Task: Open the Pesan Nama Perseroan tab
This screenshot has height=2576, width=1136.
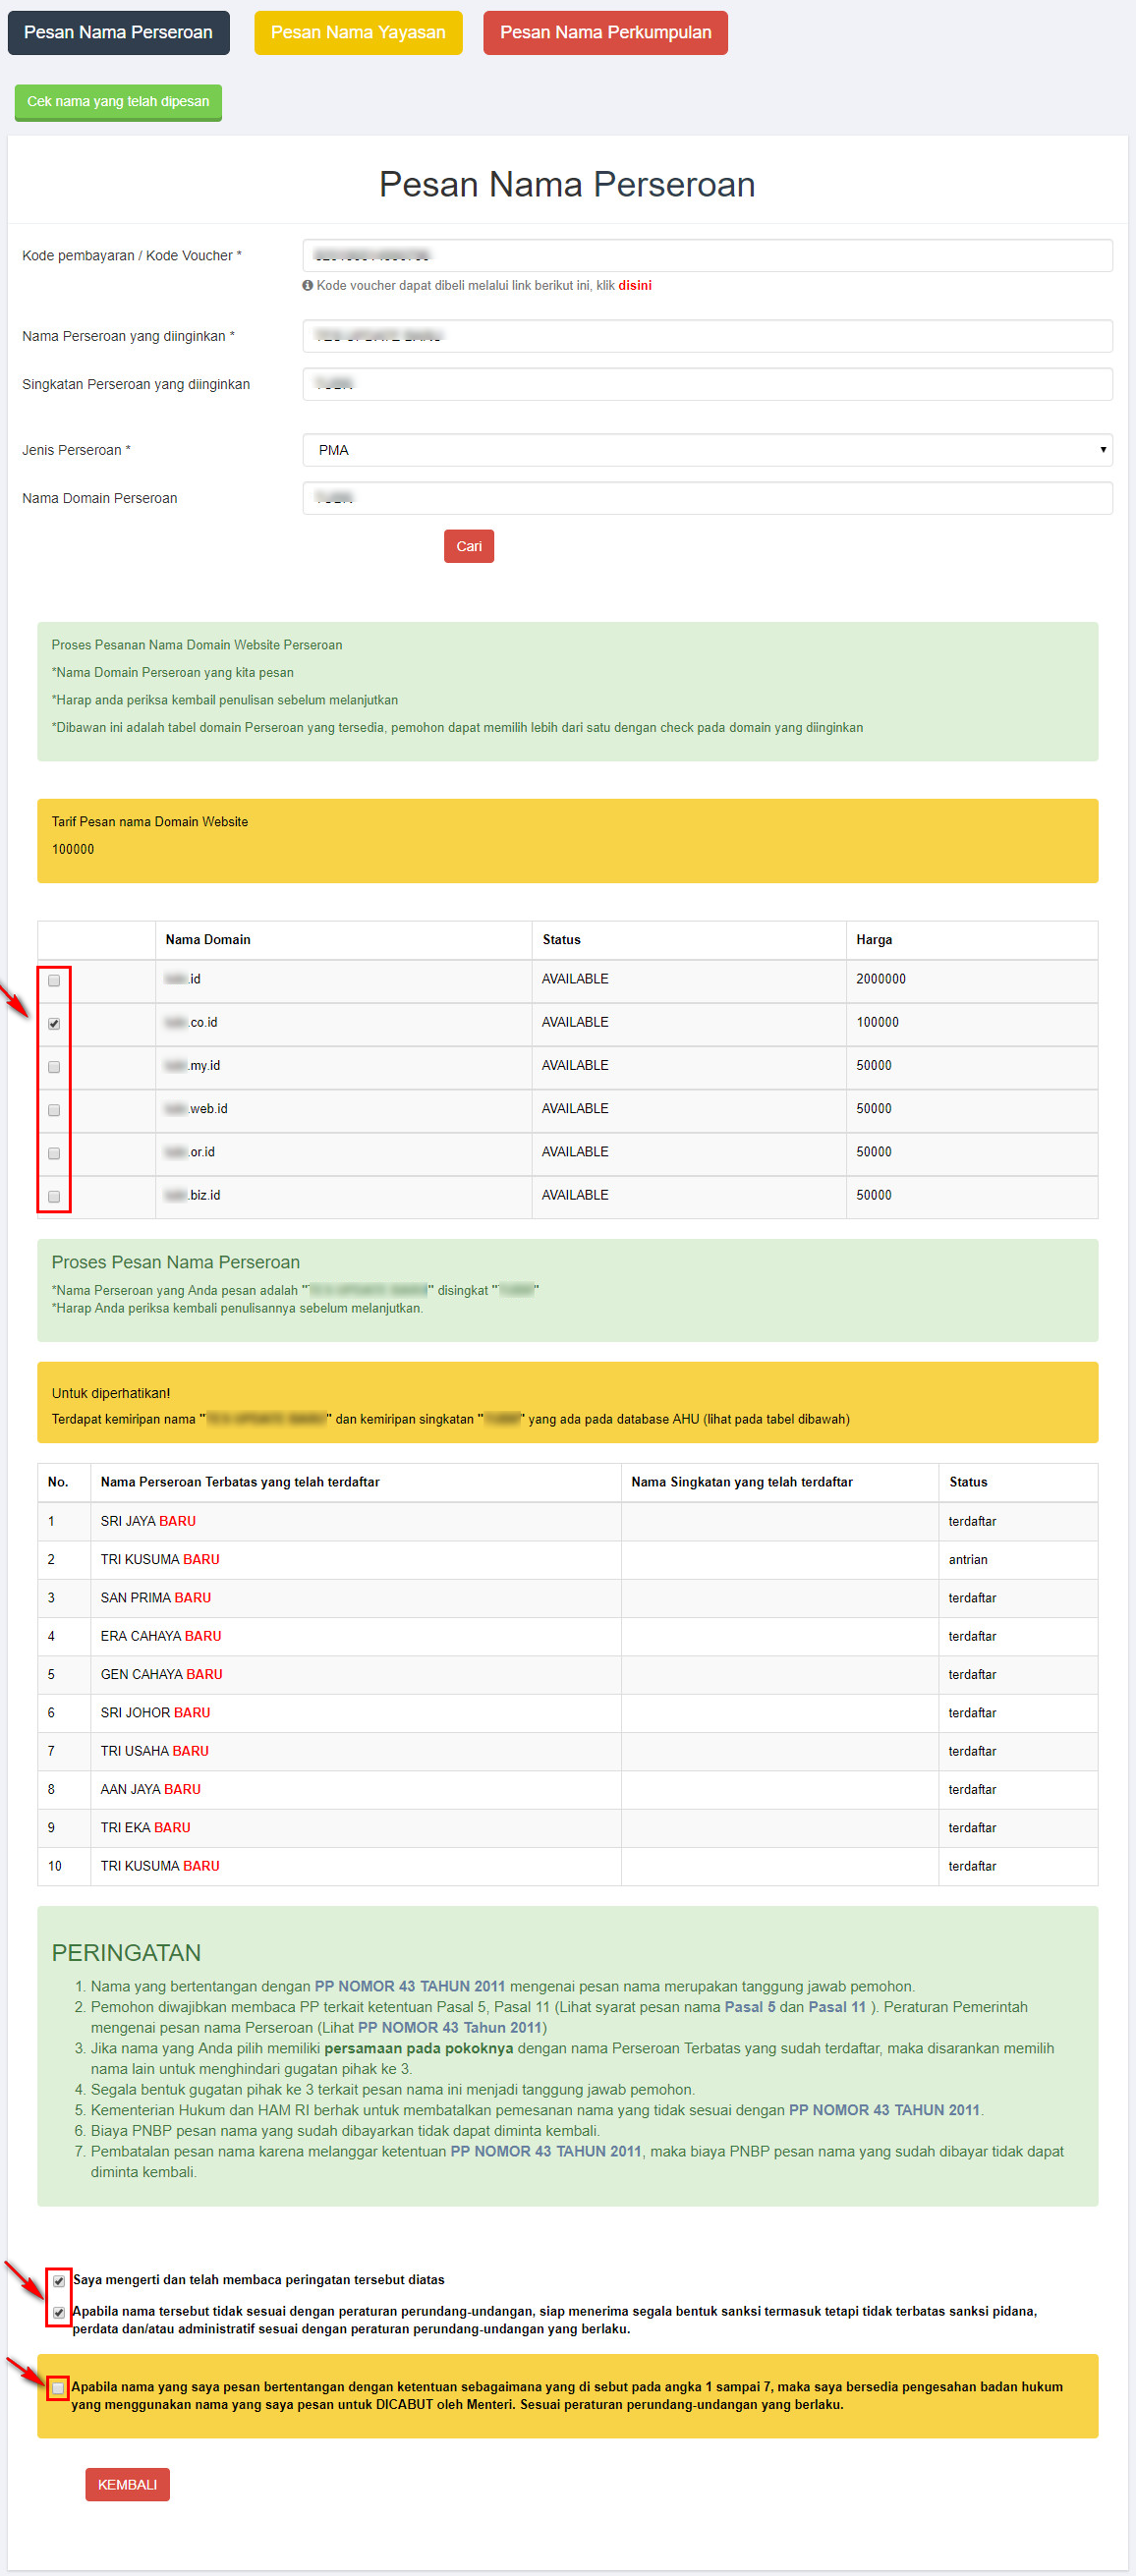Action: (x=118, y=33)
